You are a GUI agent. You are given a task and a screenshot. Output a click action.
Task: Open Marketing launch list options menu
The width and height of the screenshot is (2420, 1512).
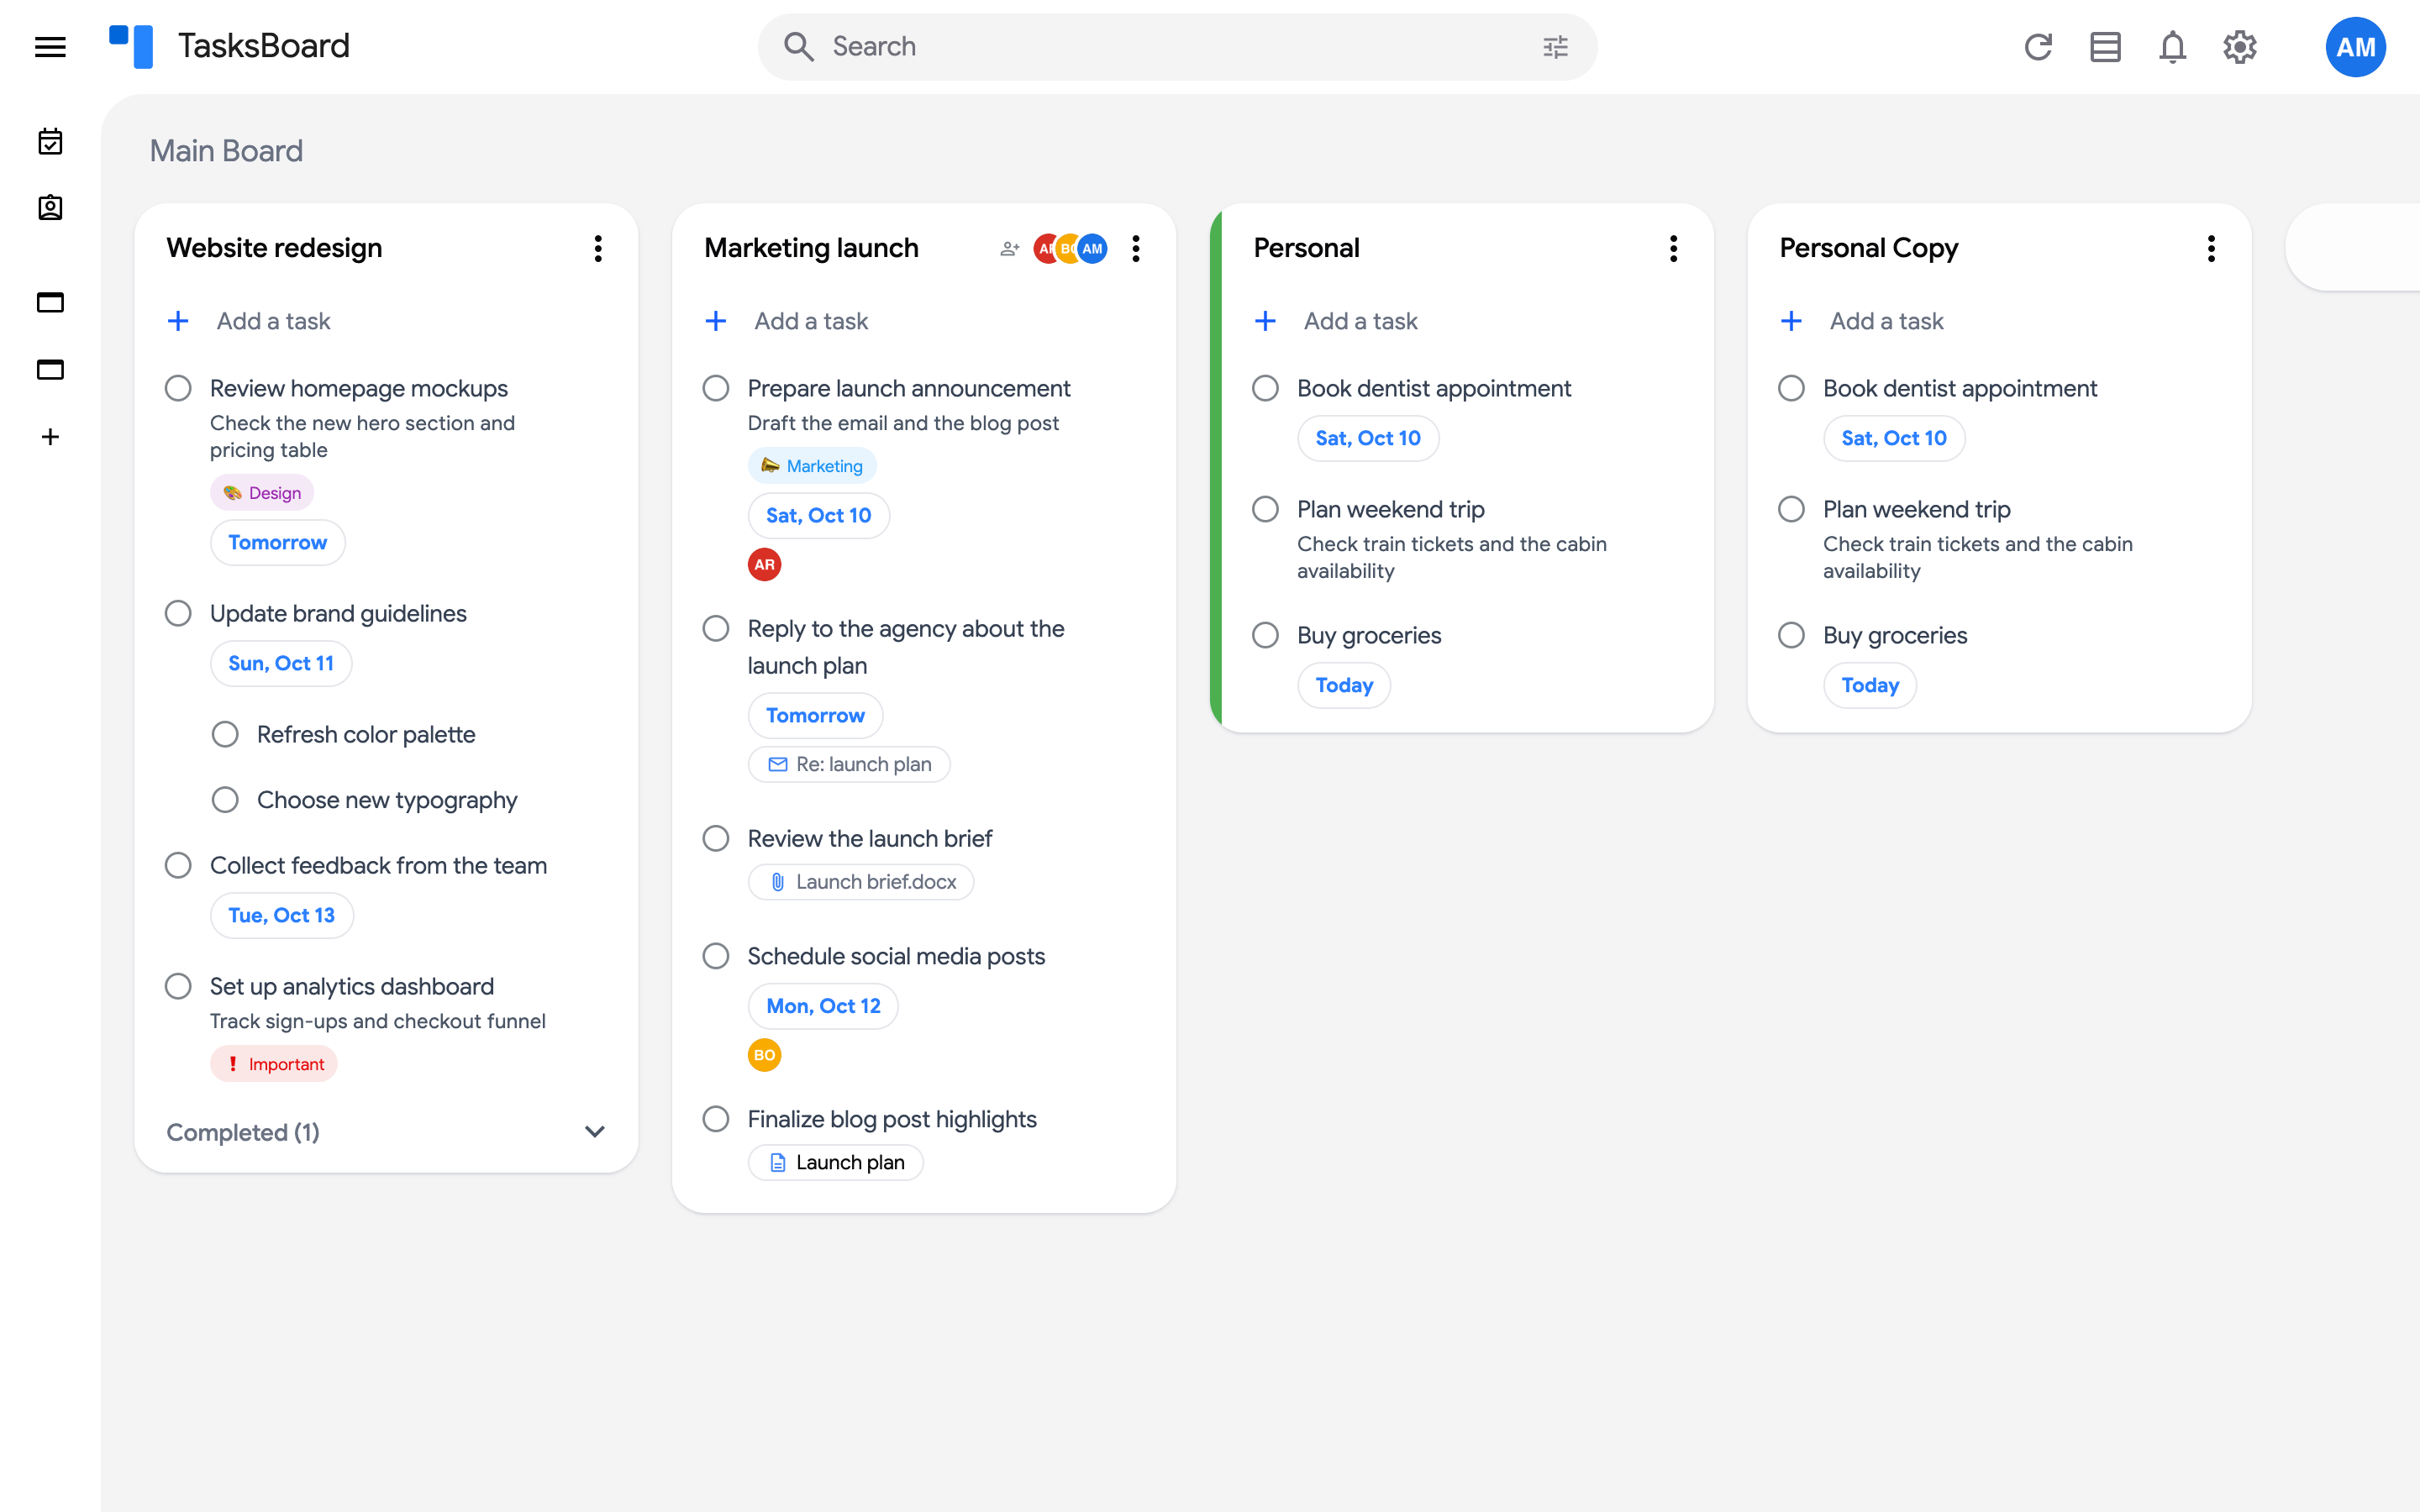pyautogui.click(x=1136, y=248)
